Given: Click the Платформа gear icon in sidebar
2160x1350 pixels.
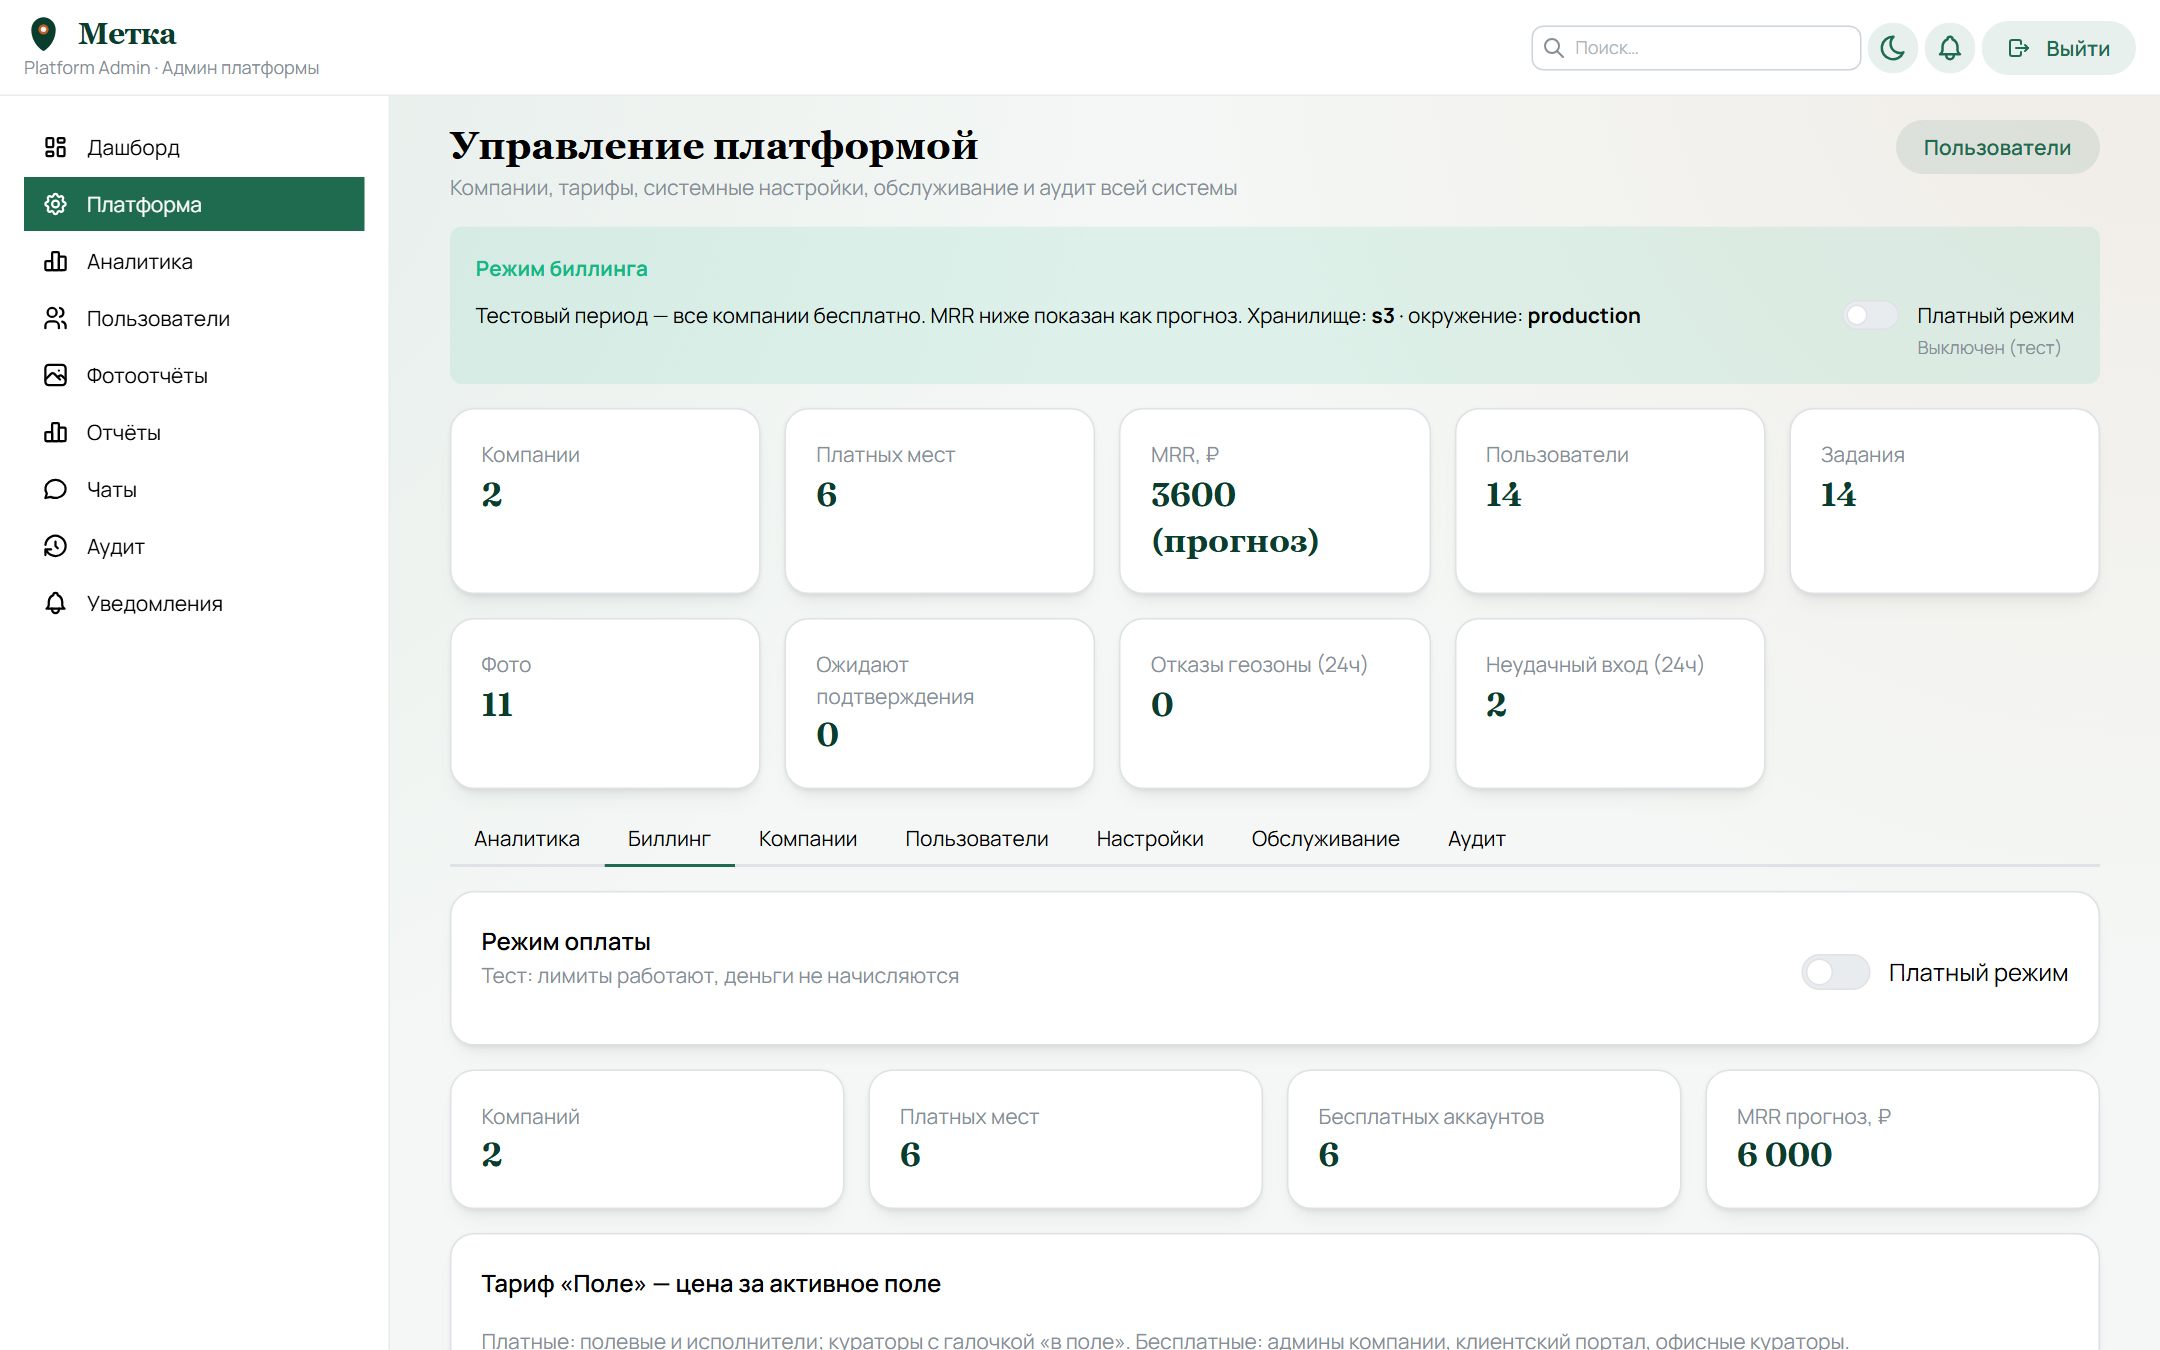Looking at the screenshot, I should coord(55,204).
